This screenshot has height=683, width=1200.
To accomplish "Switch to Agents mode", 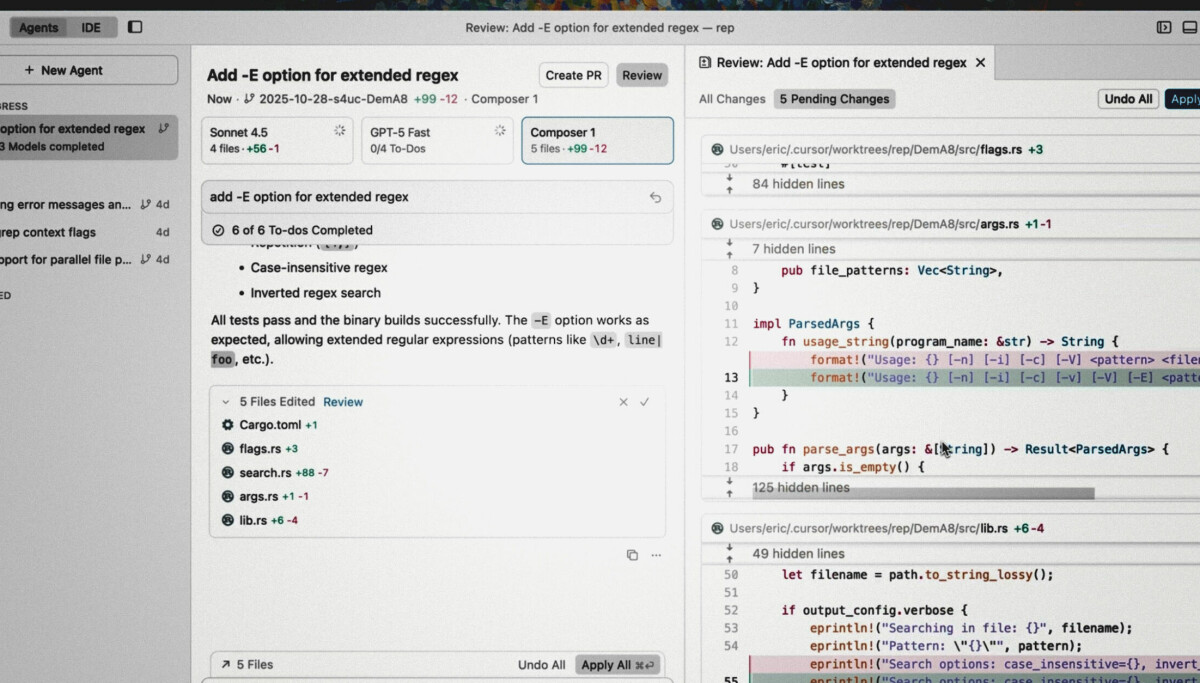I will (39, 27).
